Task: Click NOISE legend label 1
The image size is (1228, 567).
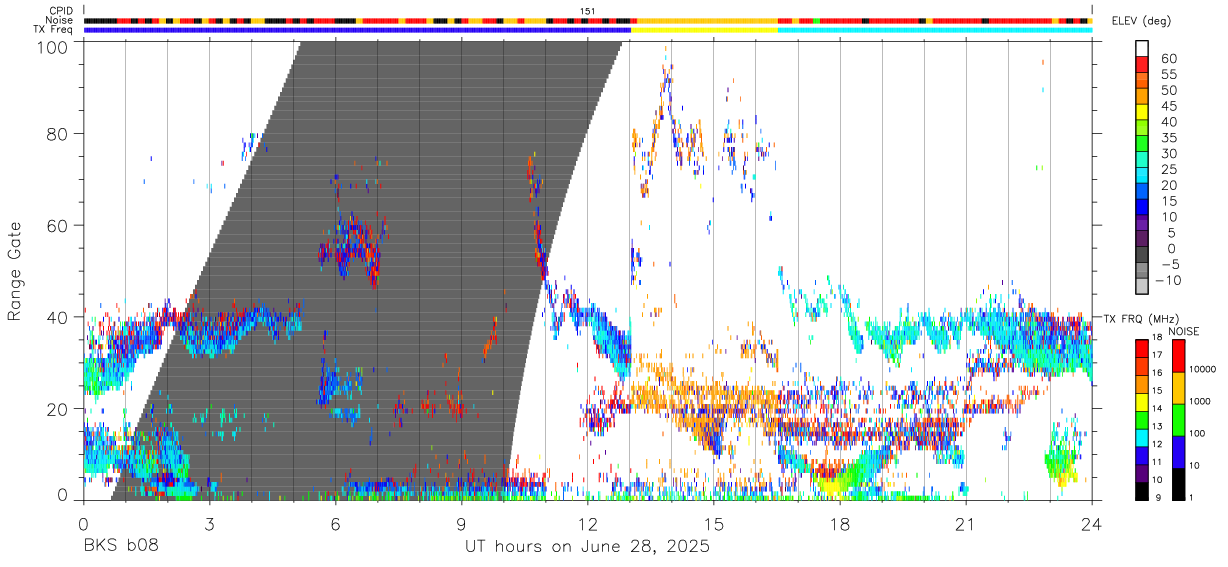Action: (x=1189, y=497)
